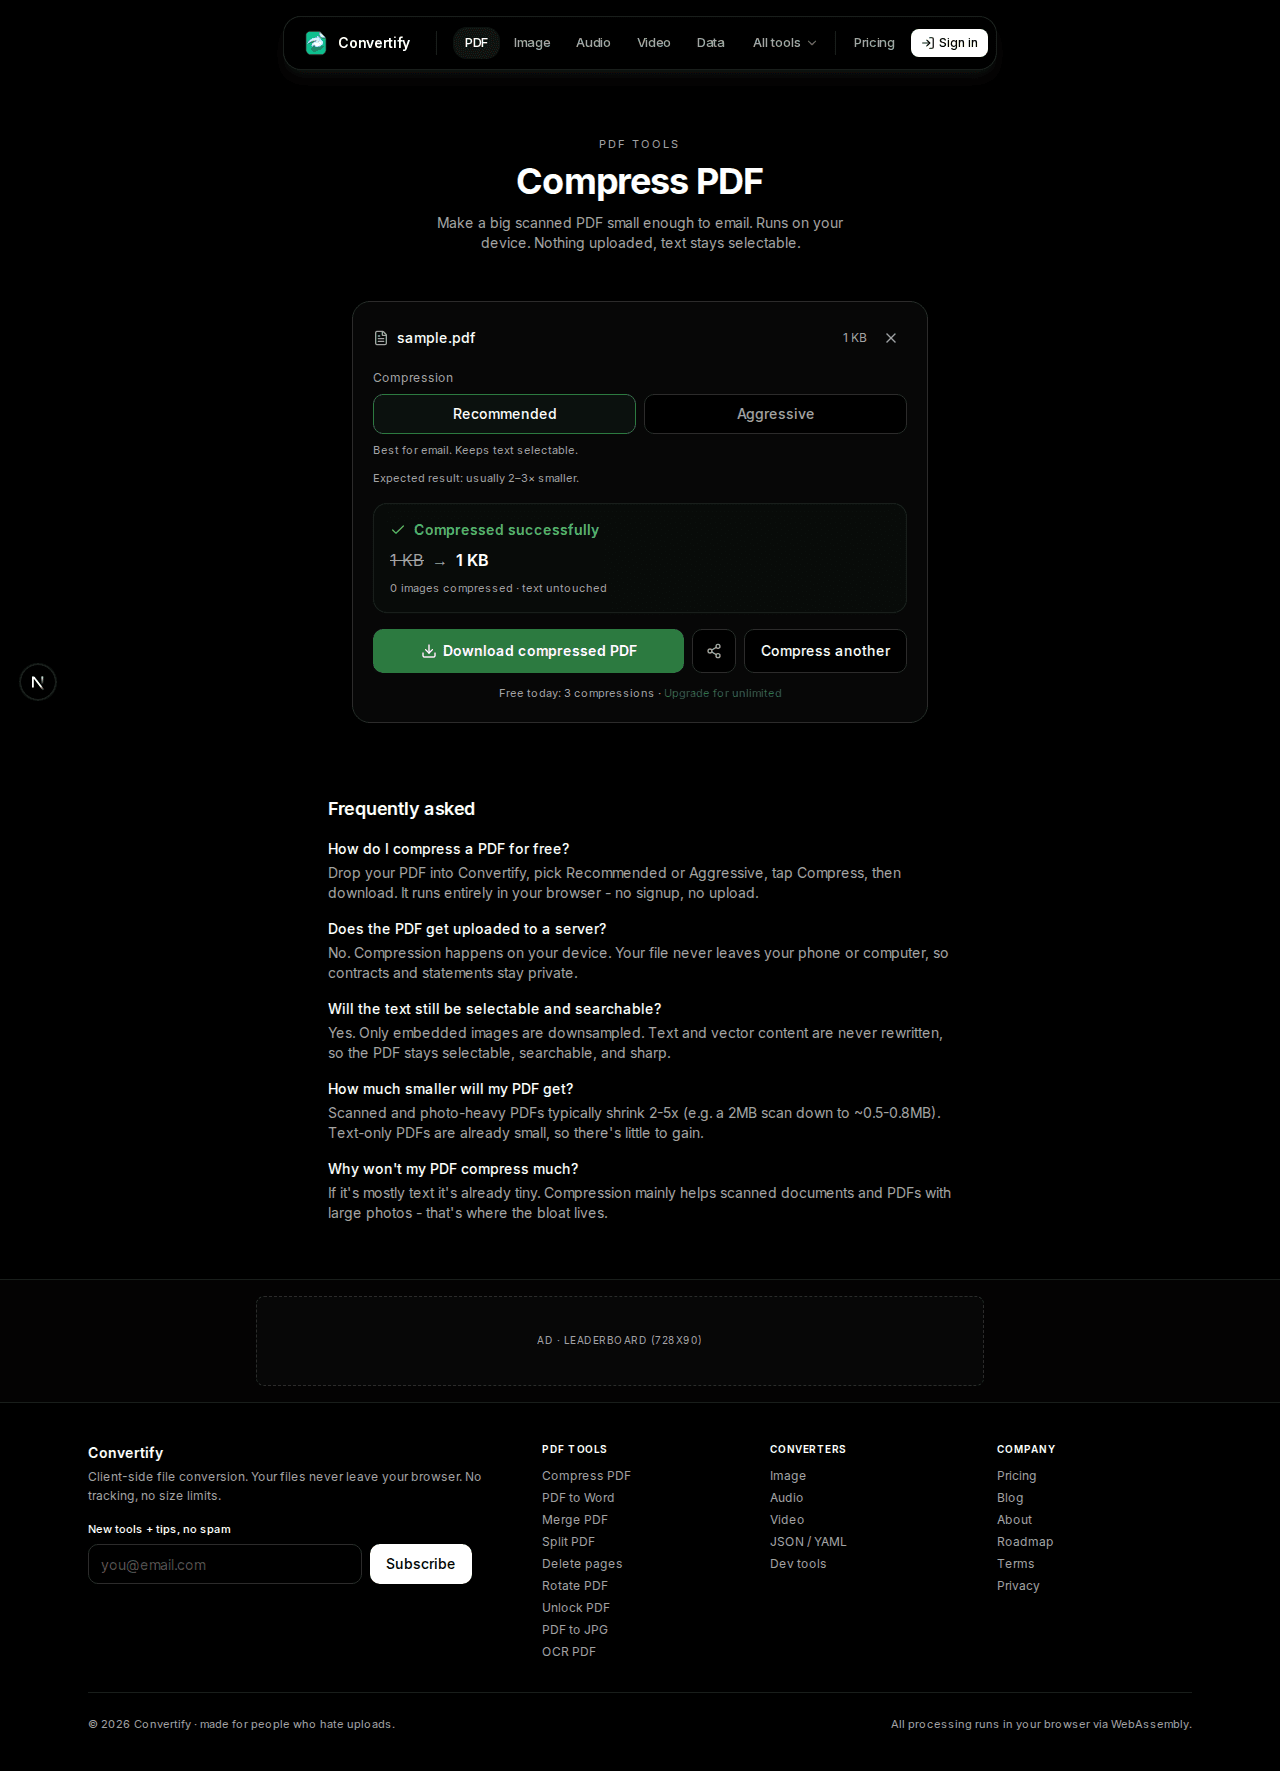
Task: Open the Data nav tab
Action: point(711,43)
